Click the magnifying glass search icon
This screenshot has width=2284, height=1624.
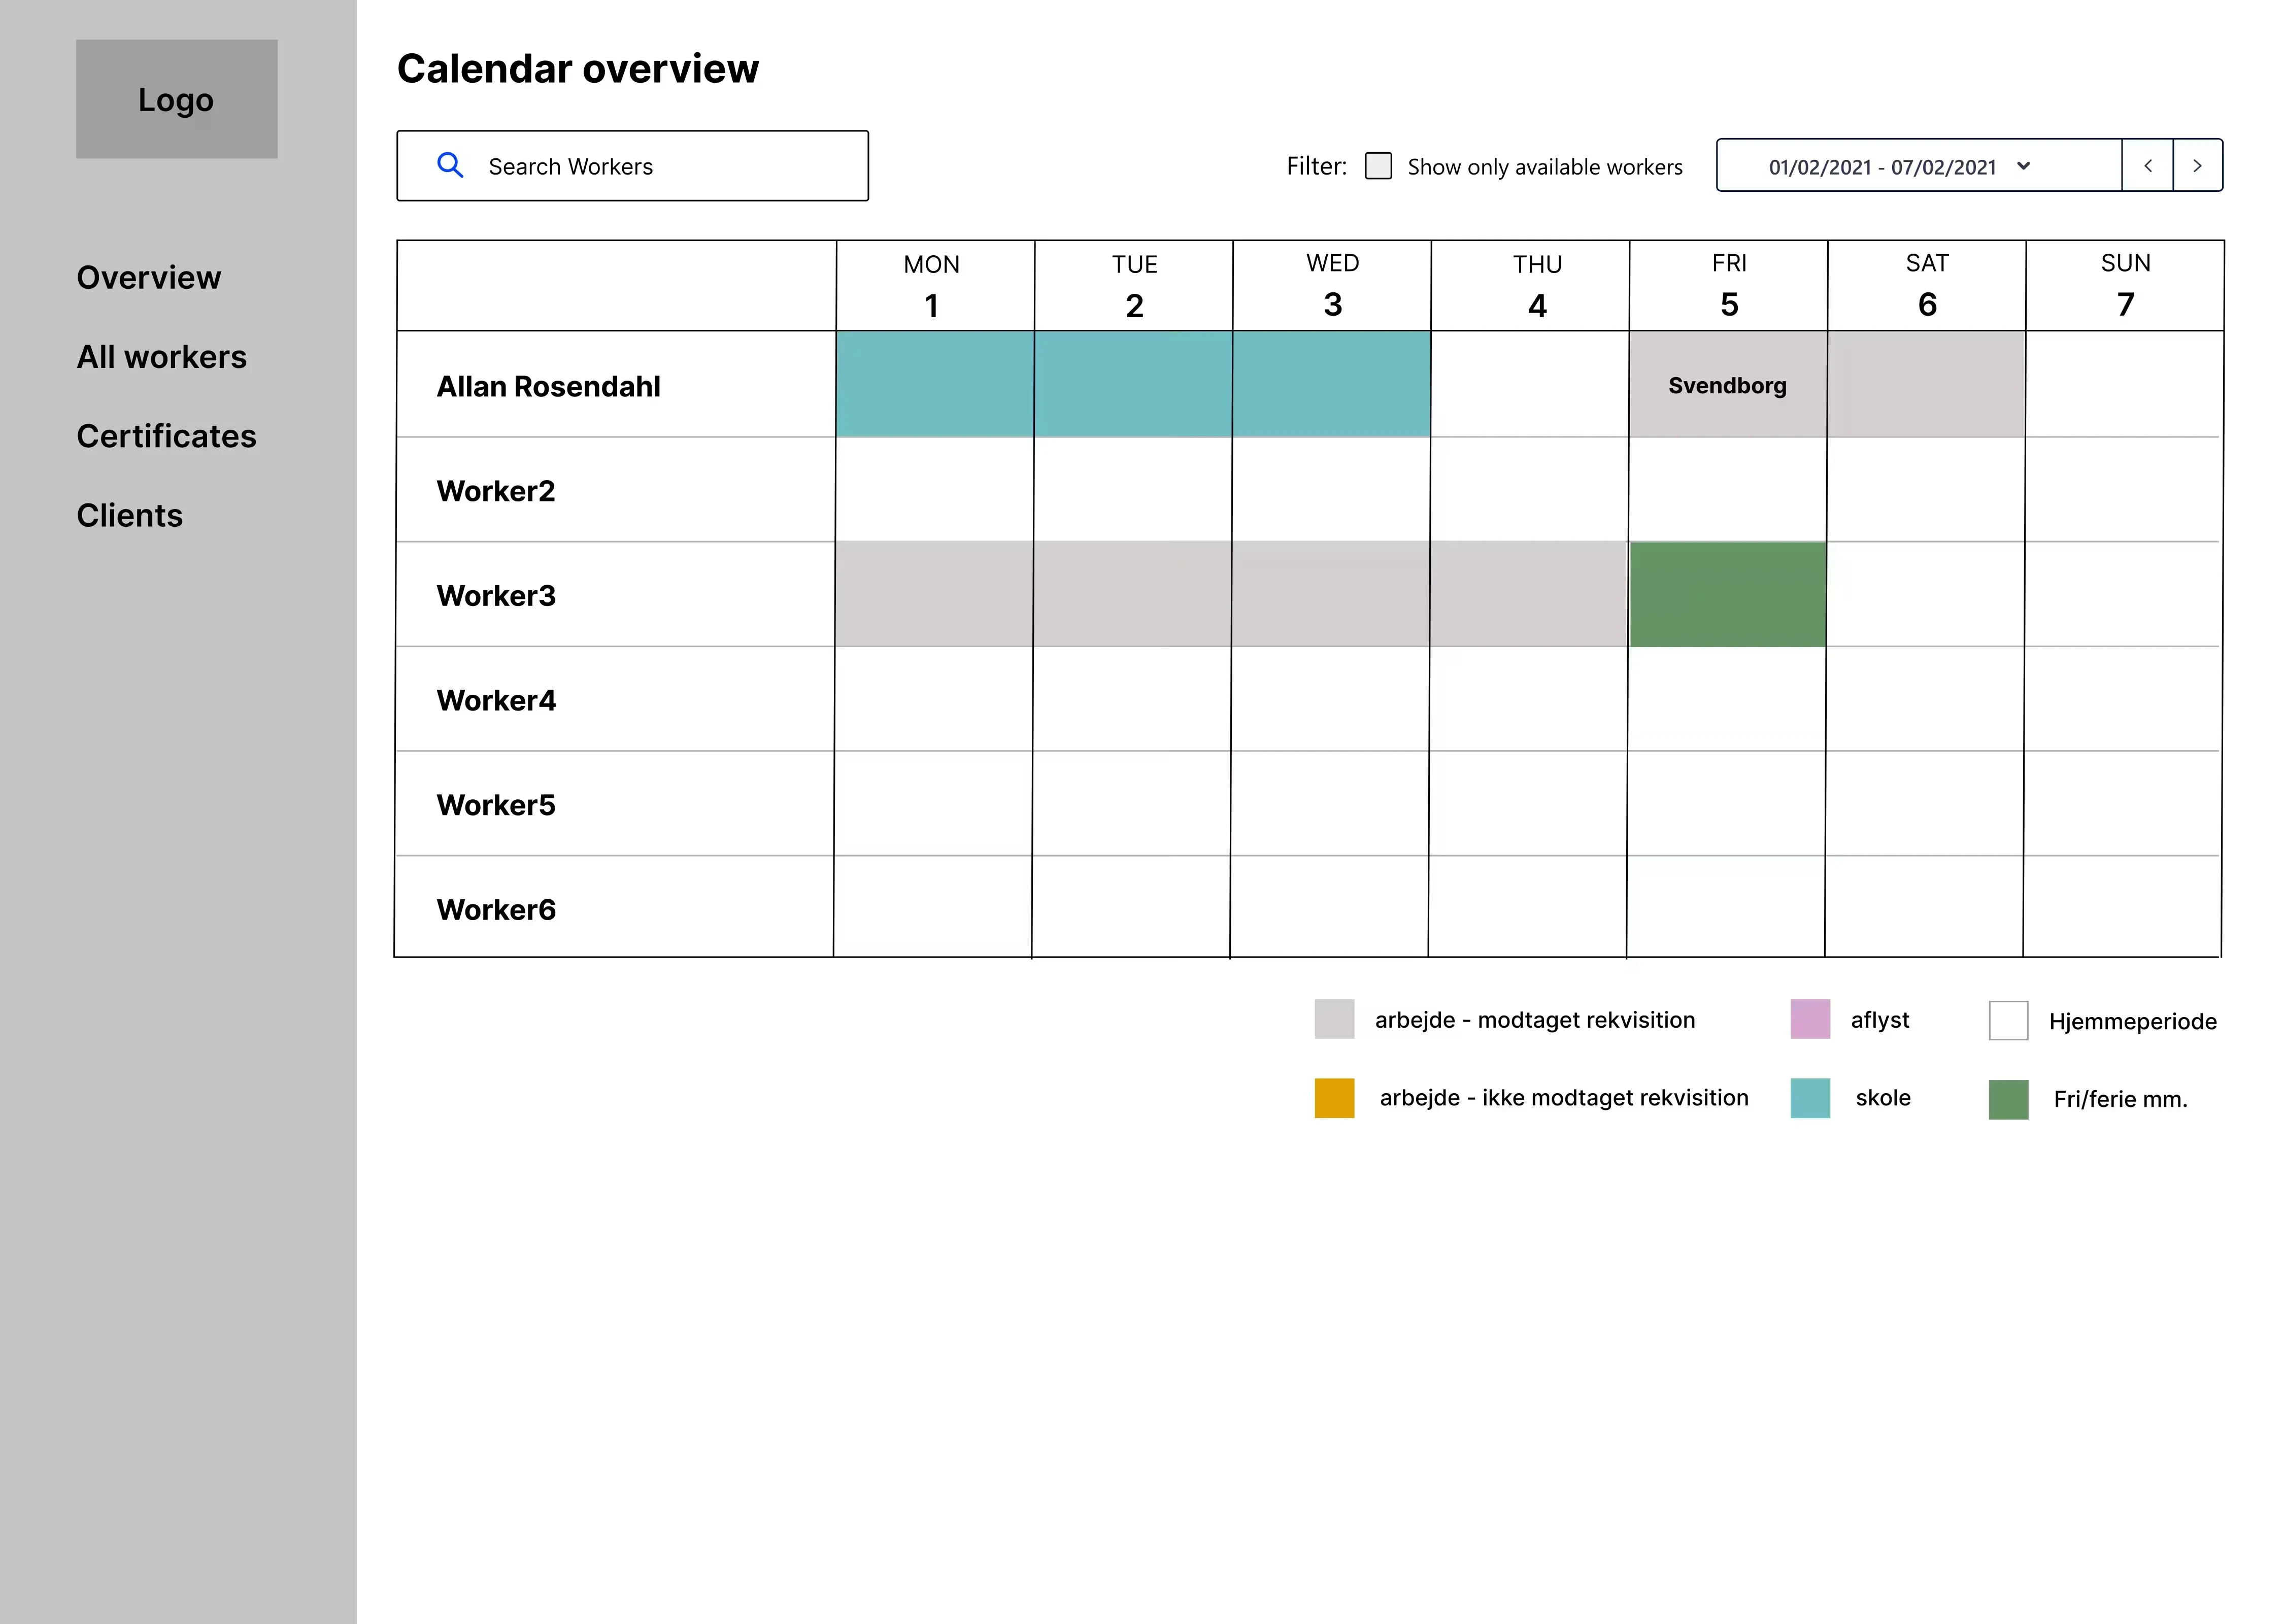pos(450,166)
